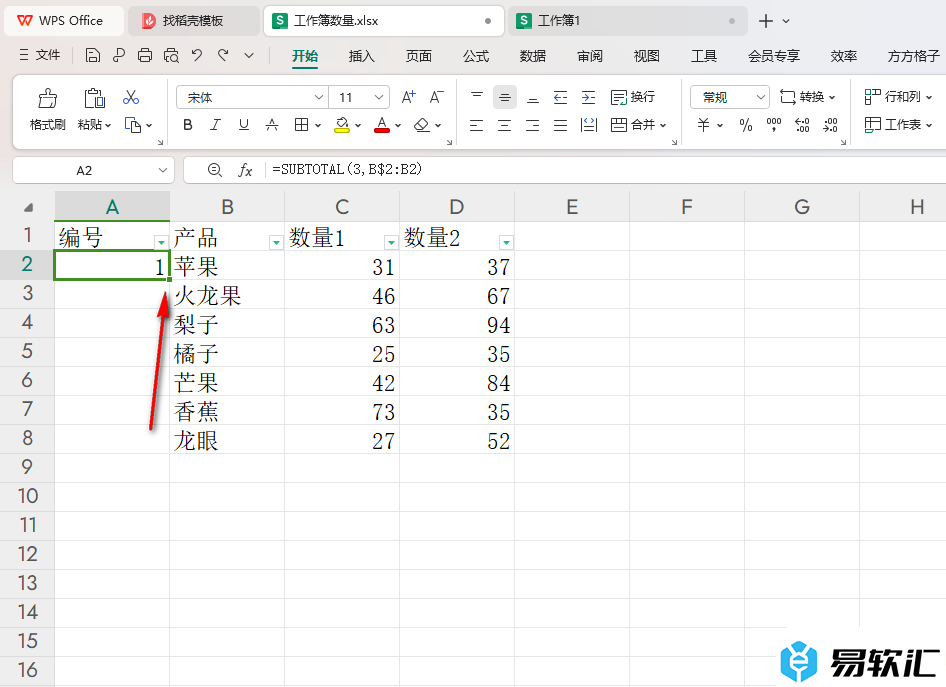Click cell containing 火龙果
This screenshot has height=687, width=946.
227,296
